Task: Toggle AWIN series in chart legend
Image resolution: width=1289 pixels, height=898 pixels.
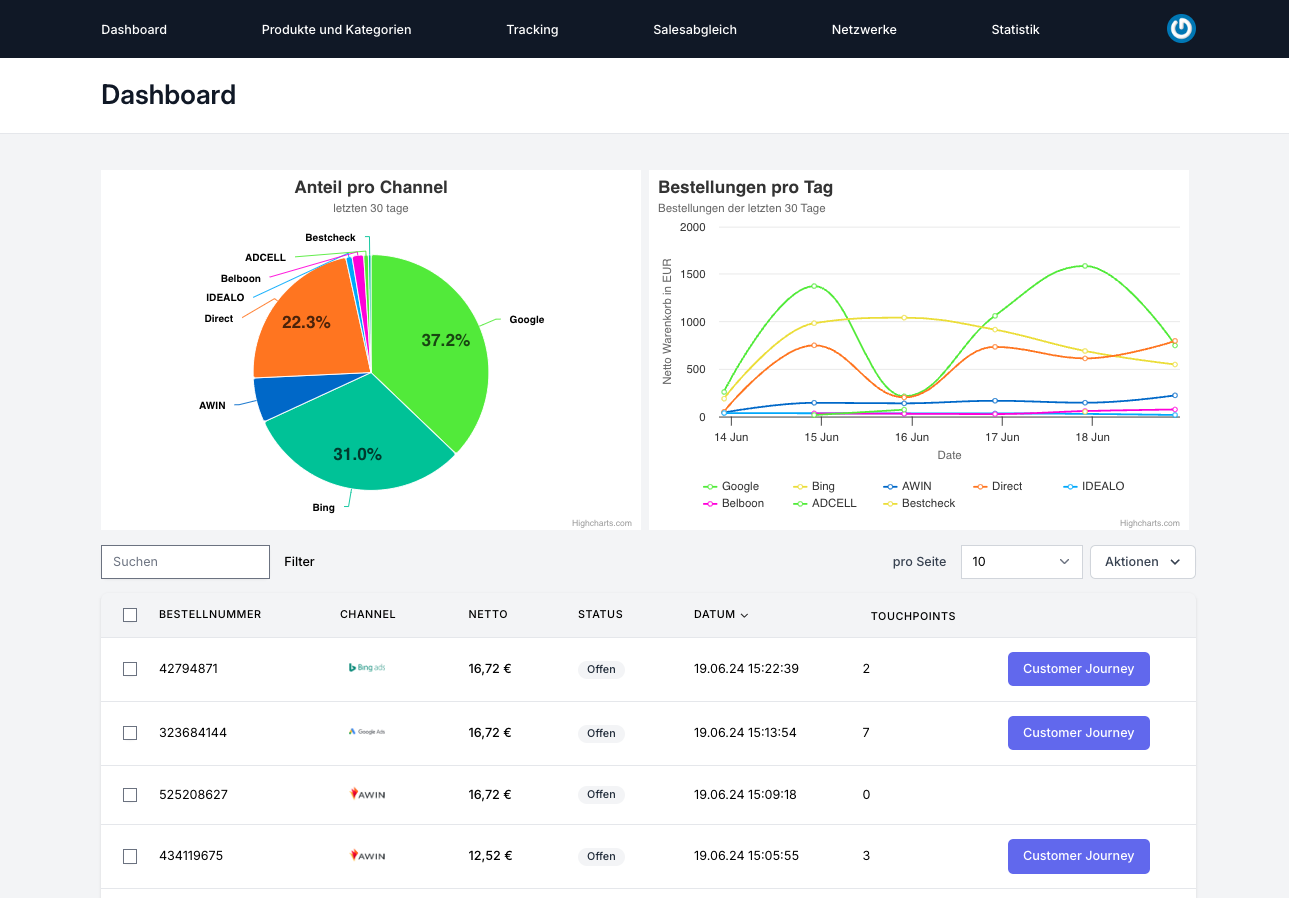Action: (x=907, y=486)
